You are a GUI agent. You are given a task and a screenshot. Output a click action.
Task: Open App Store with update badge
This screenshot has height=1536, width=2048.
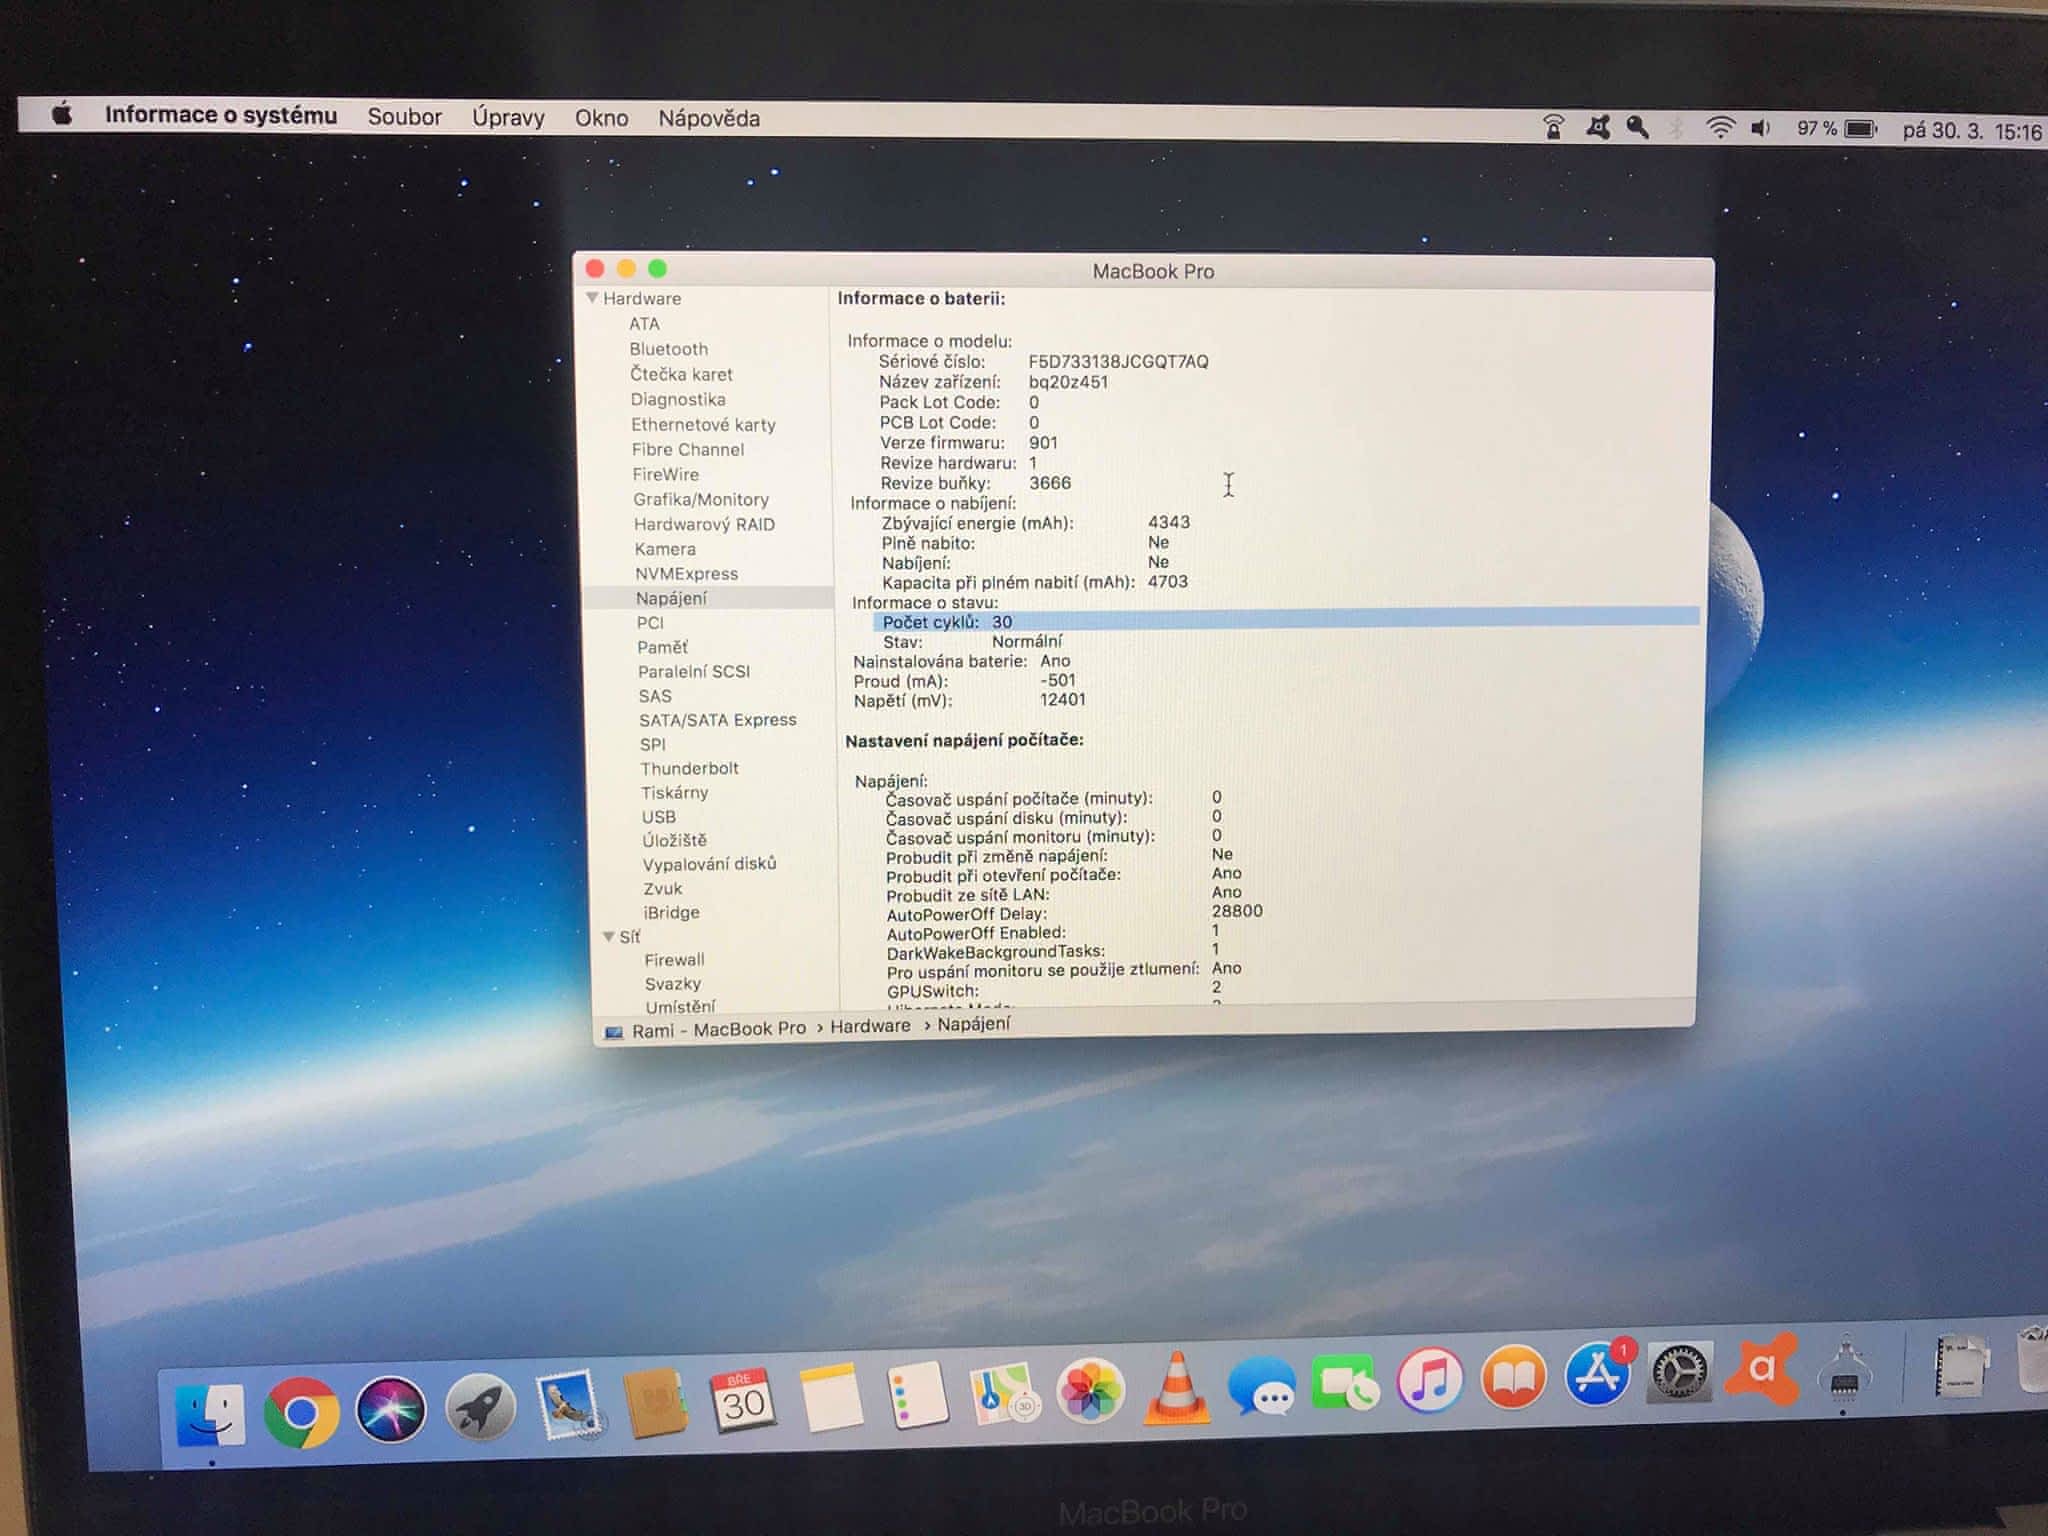1597,1375
